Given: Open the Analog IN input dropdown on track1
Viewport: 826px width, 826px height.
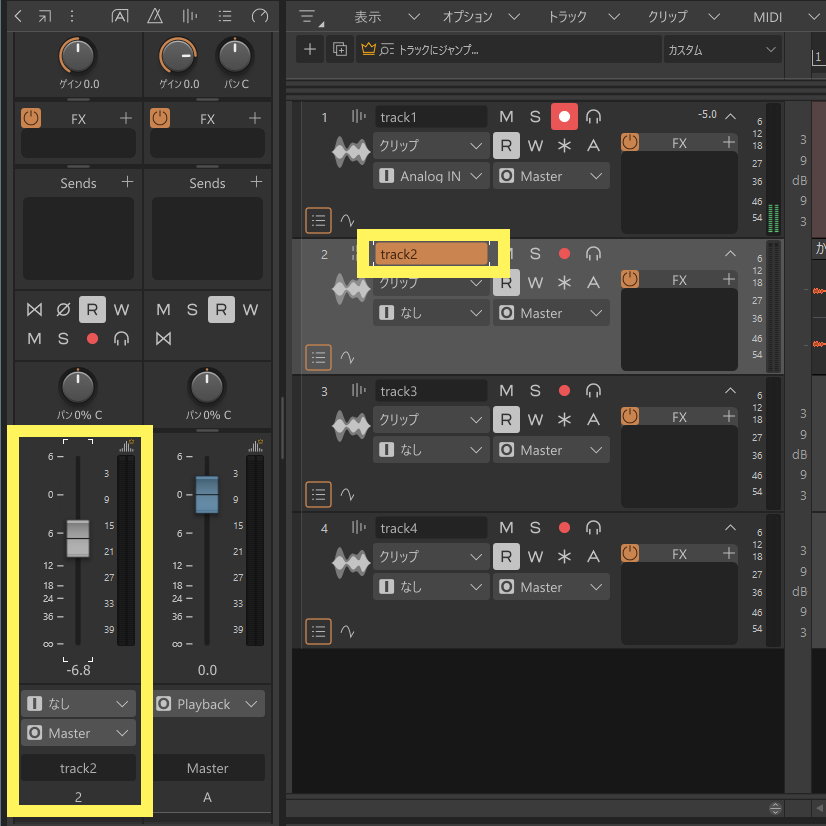Looking at the screenshot, I should tap(431, 176).
